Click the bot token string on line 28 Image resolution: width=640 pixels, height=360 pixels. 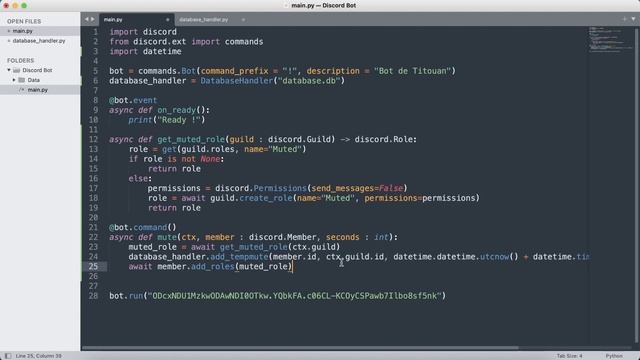[x=295, y=296]
